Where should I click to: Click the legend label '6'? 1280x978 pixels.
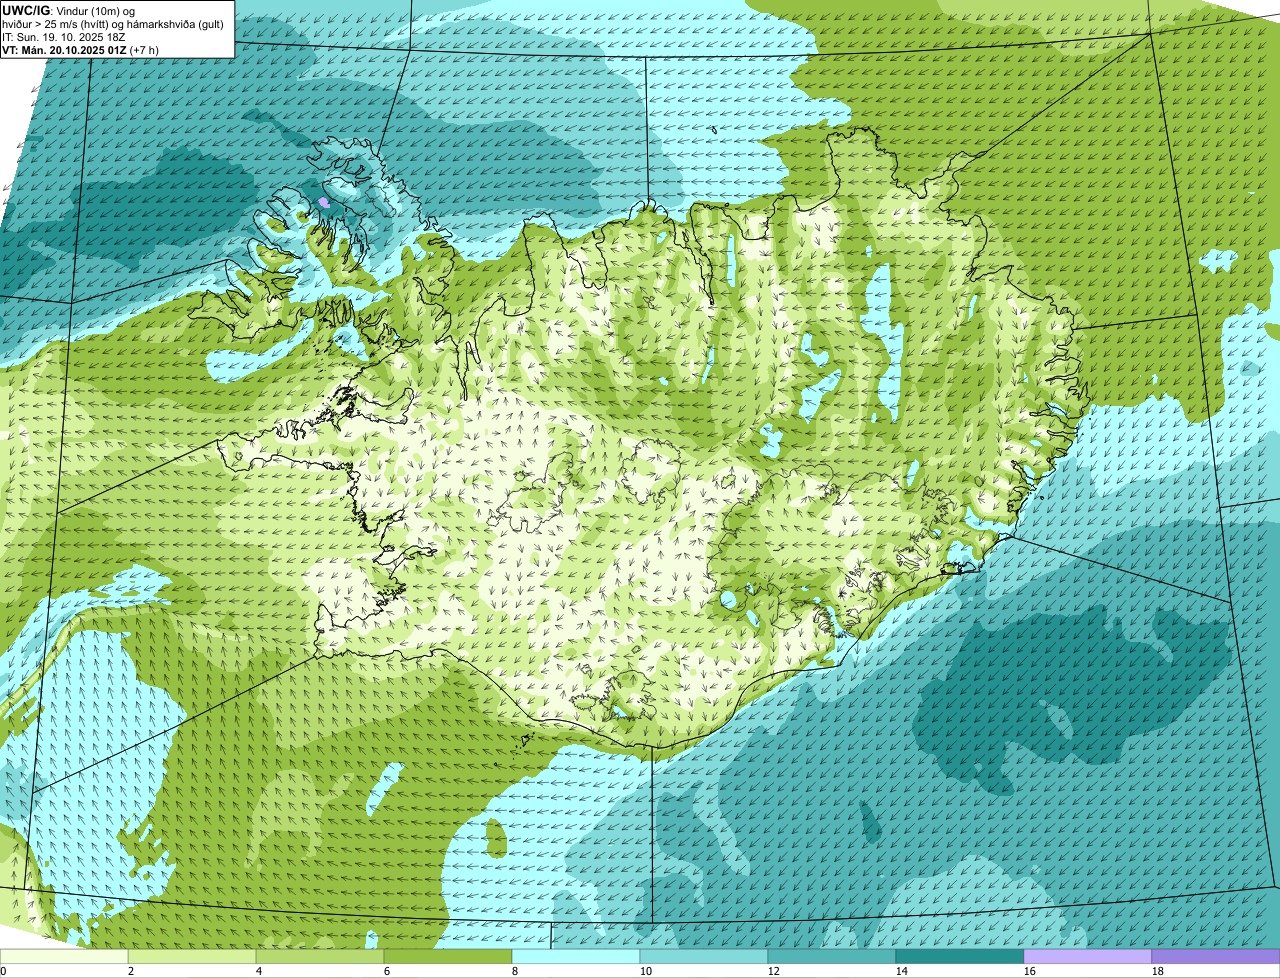387,971
